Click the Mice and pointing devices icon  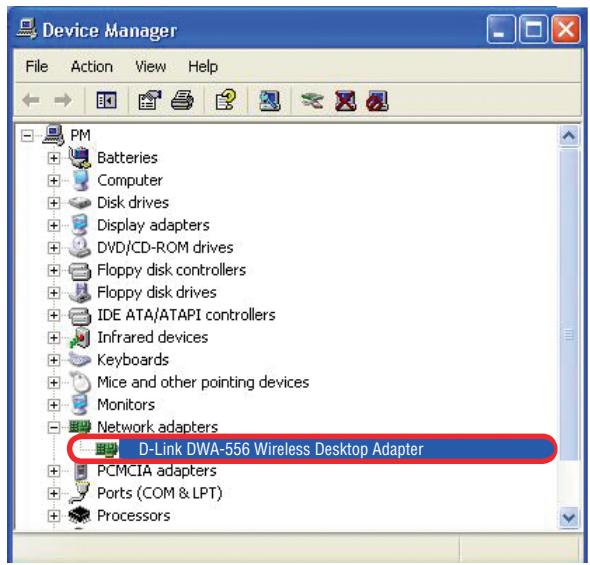[79, 382]
